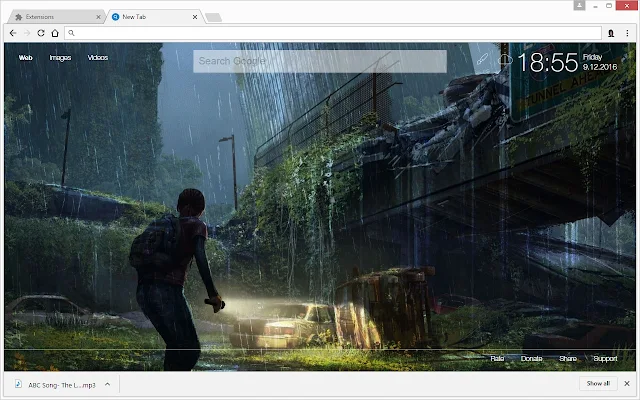Viewport: 640px width, 400px height.
Task: Close the New Tab tab
Action: coord(195,17)
